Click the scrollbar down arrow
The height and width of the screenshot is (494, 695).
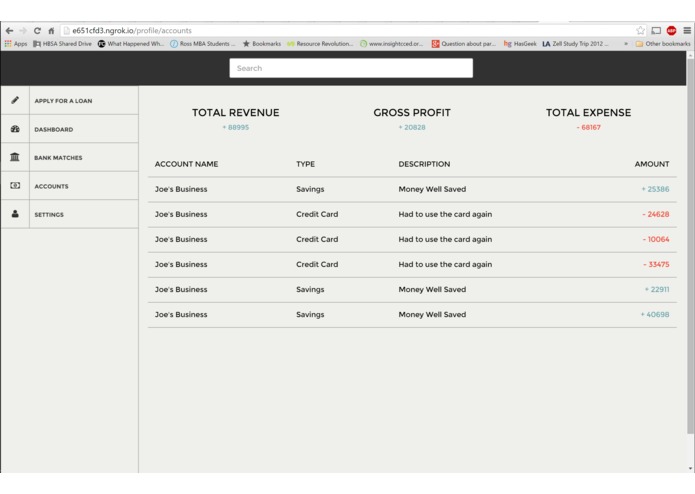click(x=690, y=468)
